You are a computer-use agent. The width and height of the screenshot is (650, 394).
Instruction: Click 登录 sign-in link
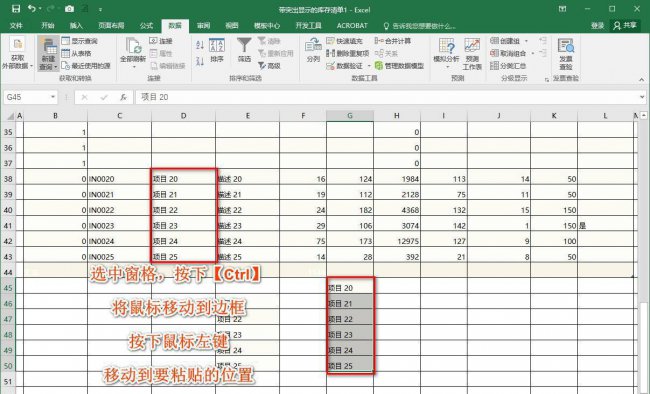tap(597, 26)
